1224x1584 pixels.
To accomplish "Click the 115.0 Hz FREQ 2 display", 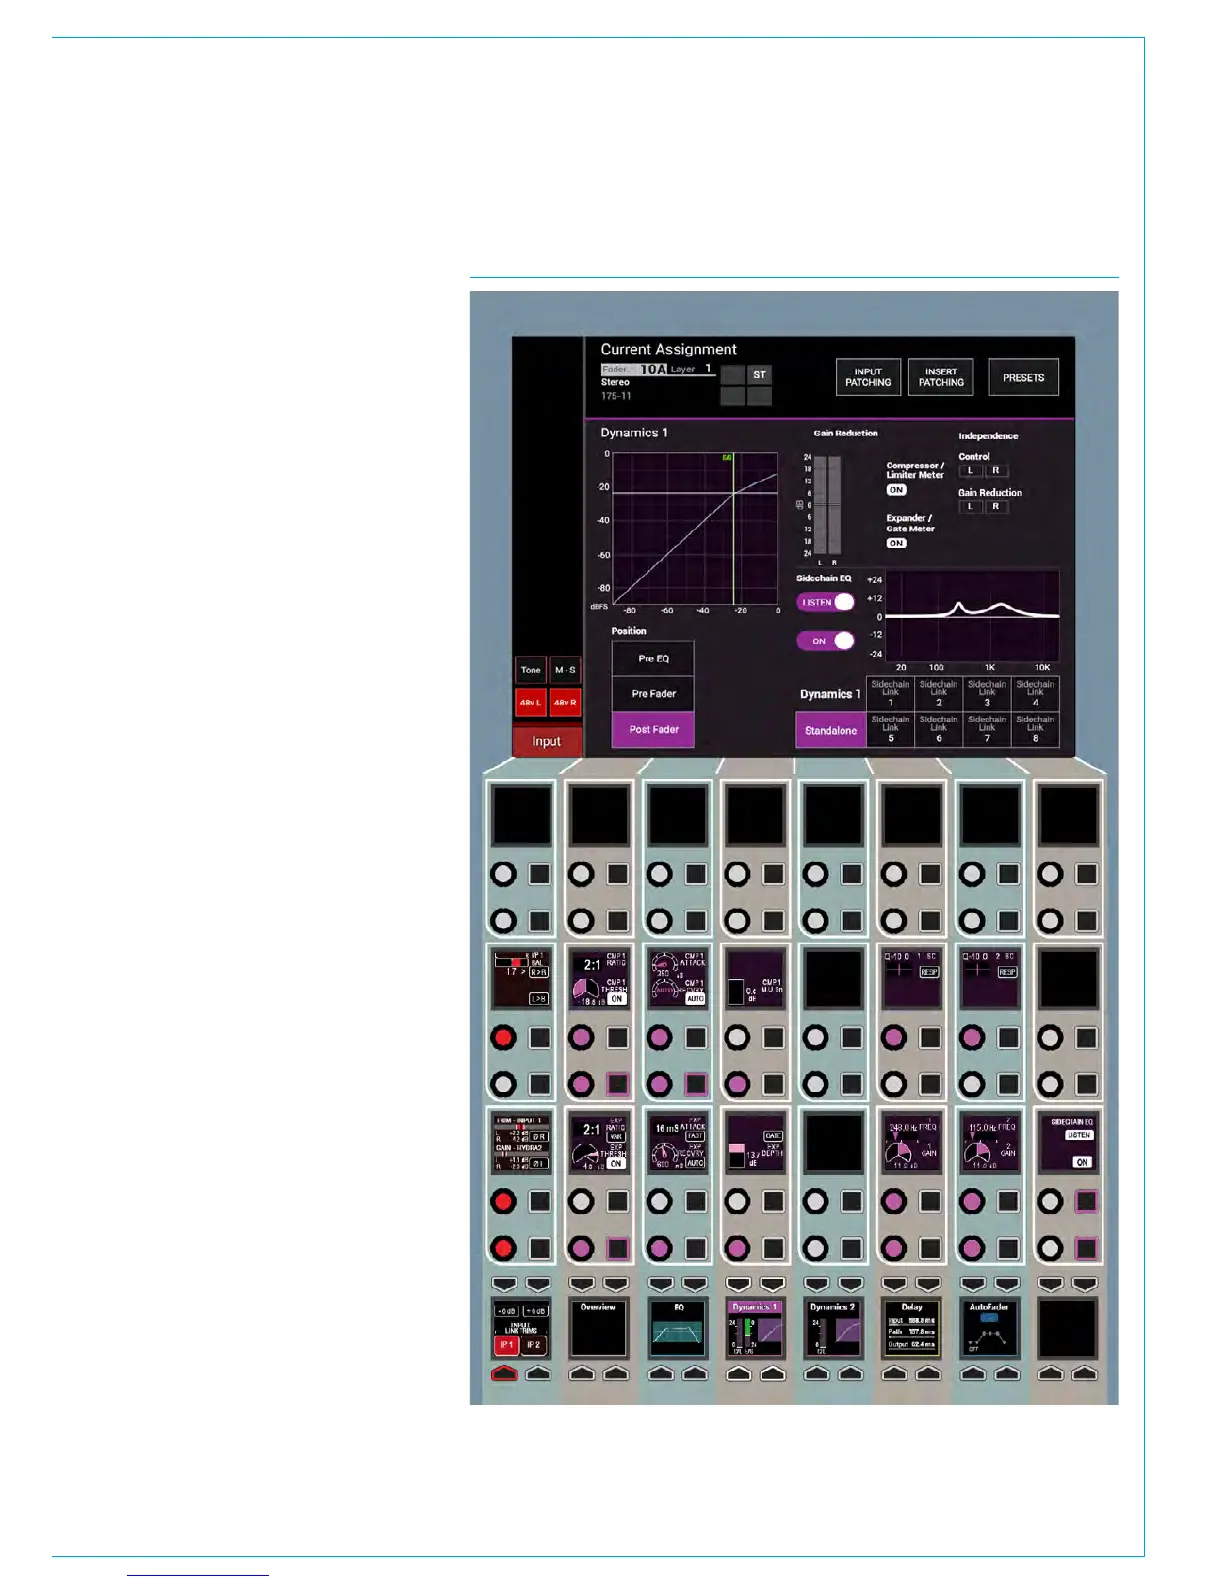I will pos(989,1143).
